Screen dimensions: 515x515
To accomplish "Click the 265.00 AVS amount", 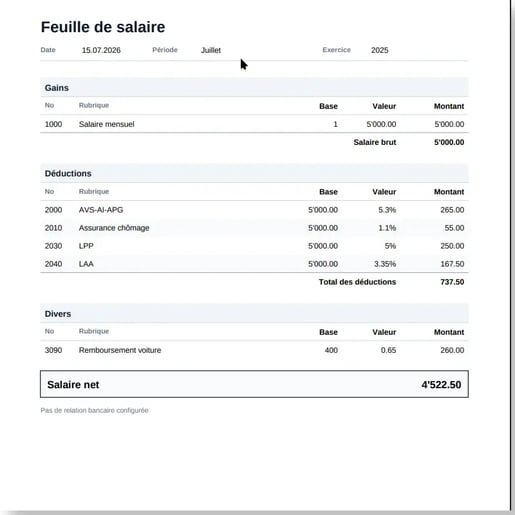I will point(452,210).
